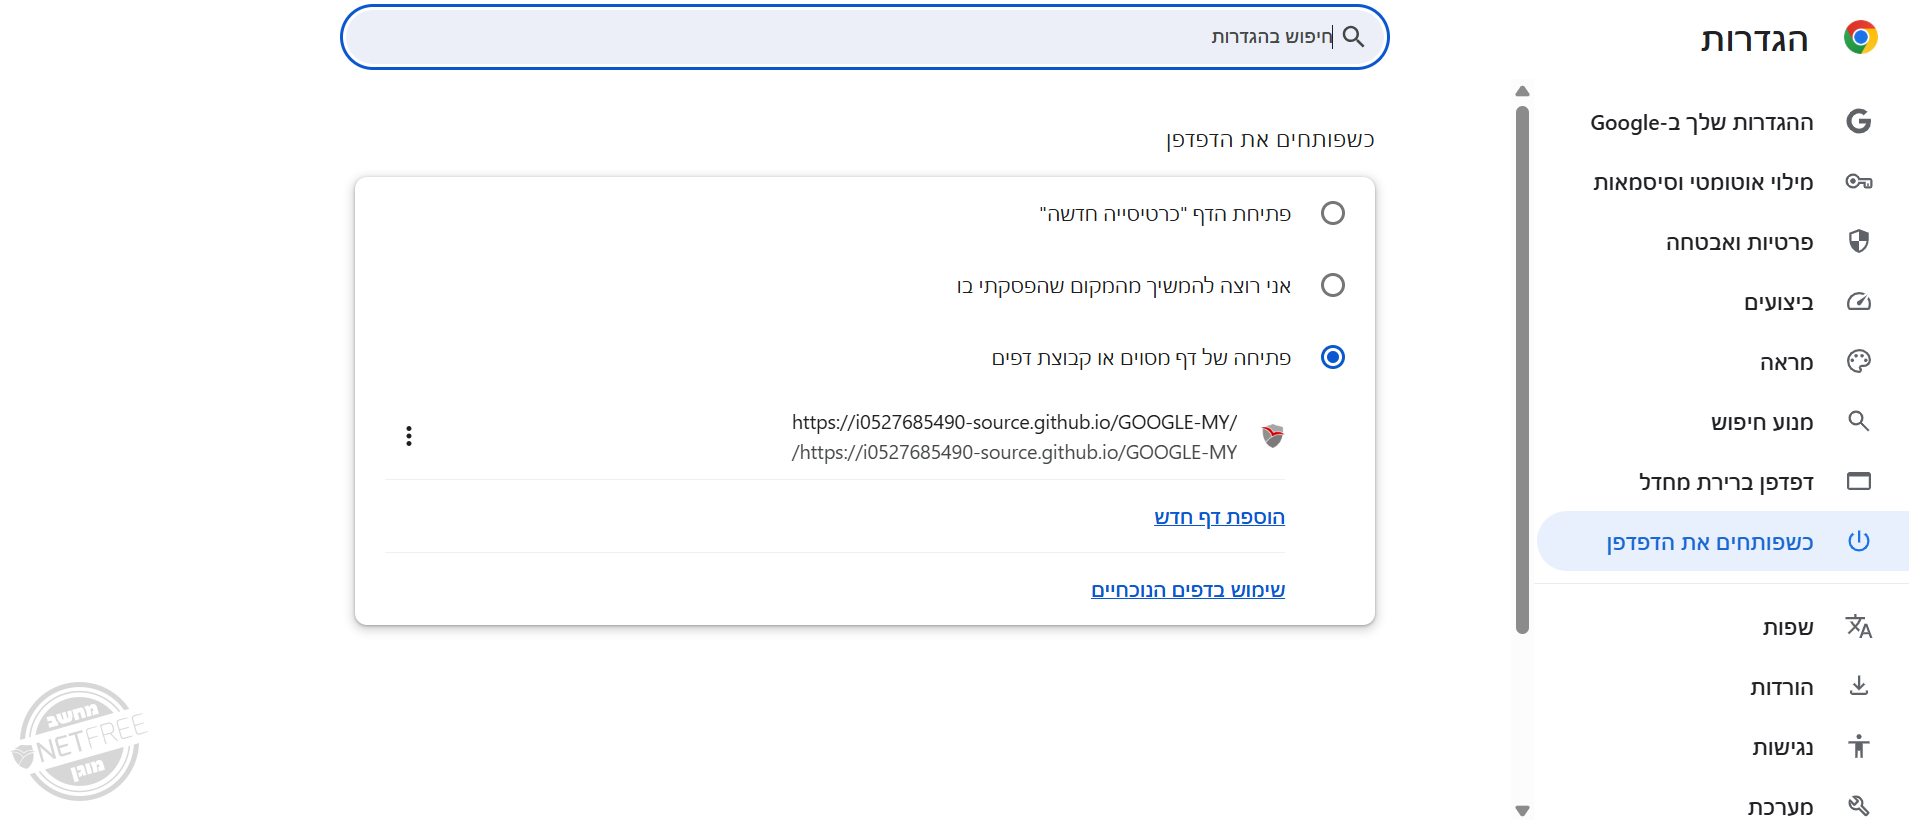
Task: Click the accessibility person icon
Action: tap(1858, 747)
